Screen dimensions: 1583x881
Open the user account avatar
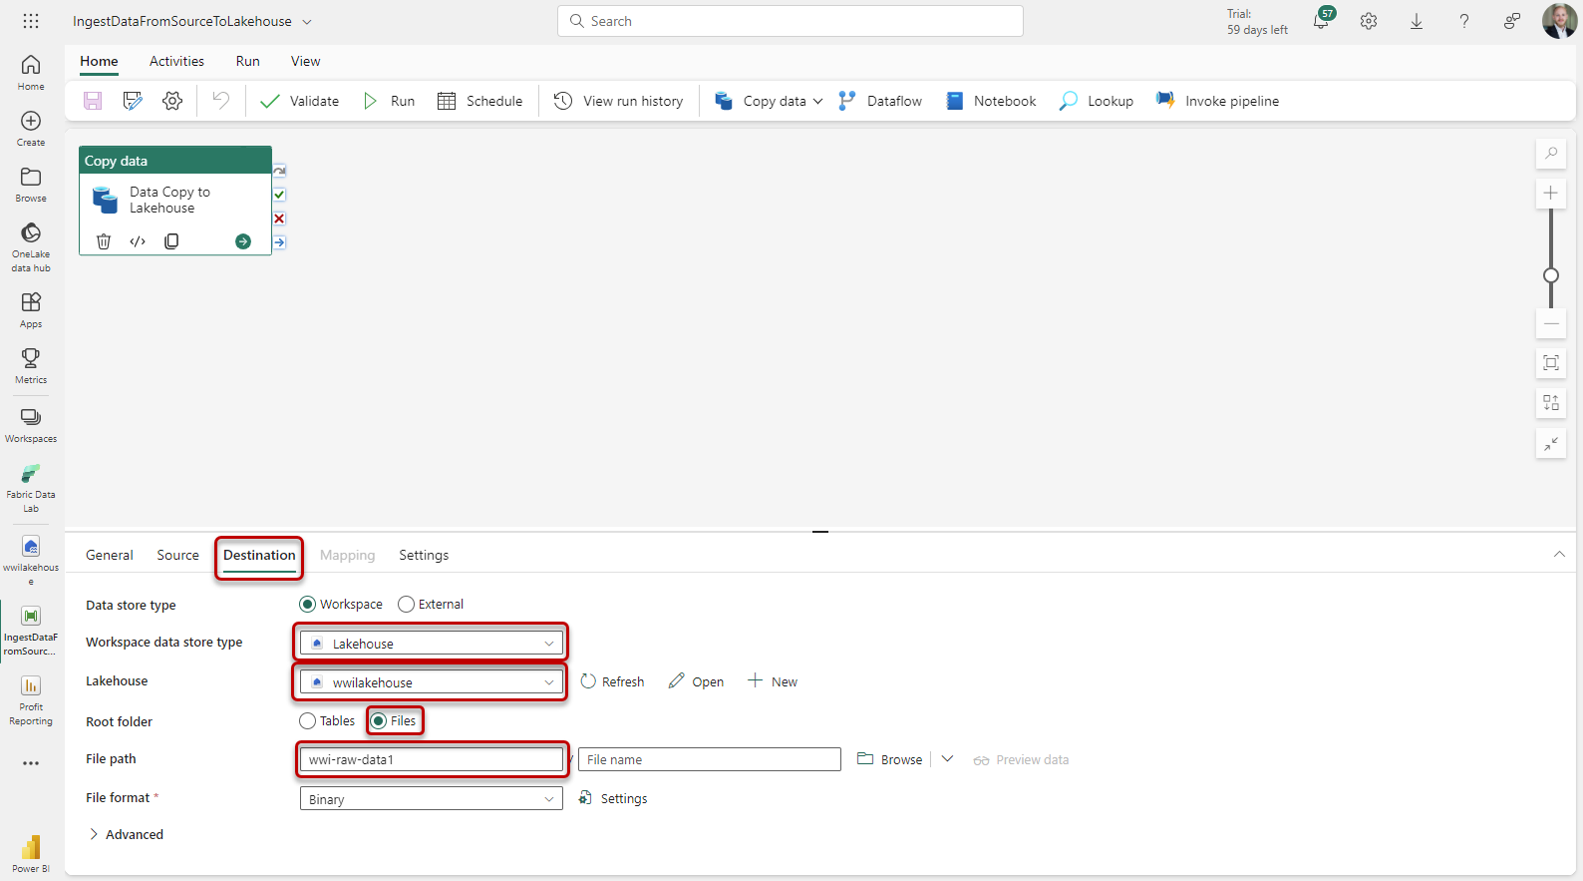(1559, 20)
